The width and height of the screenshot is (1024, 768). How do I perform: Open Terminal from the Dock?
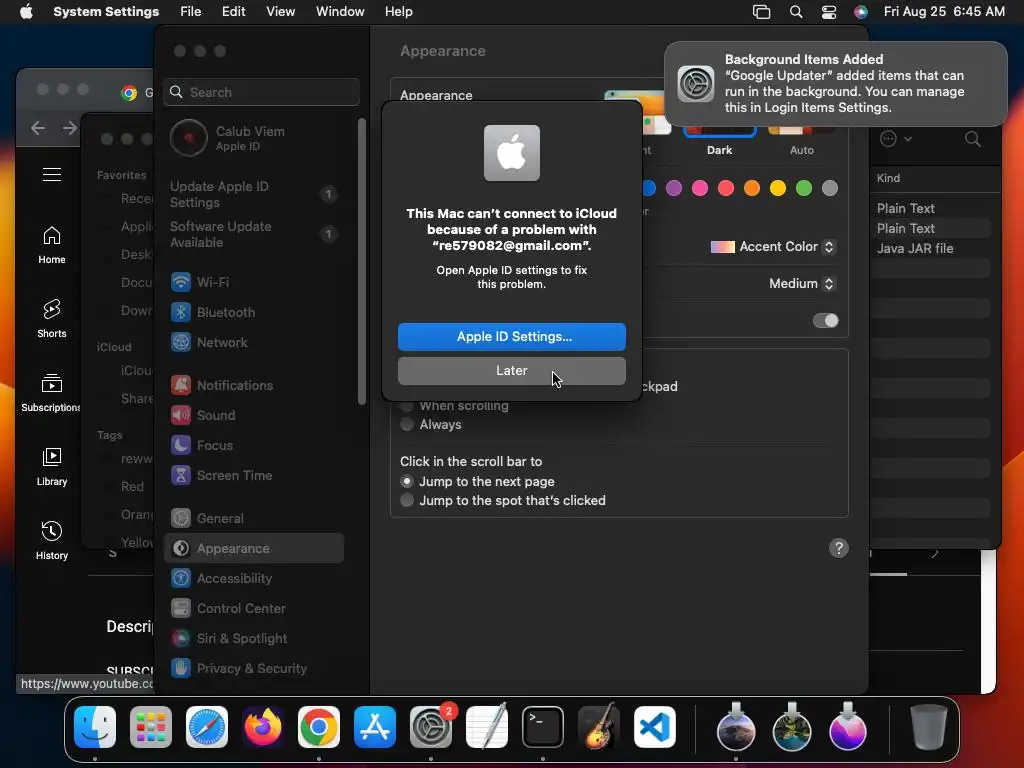coord(543,727)
